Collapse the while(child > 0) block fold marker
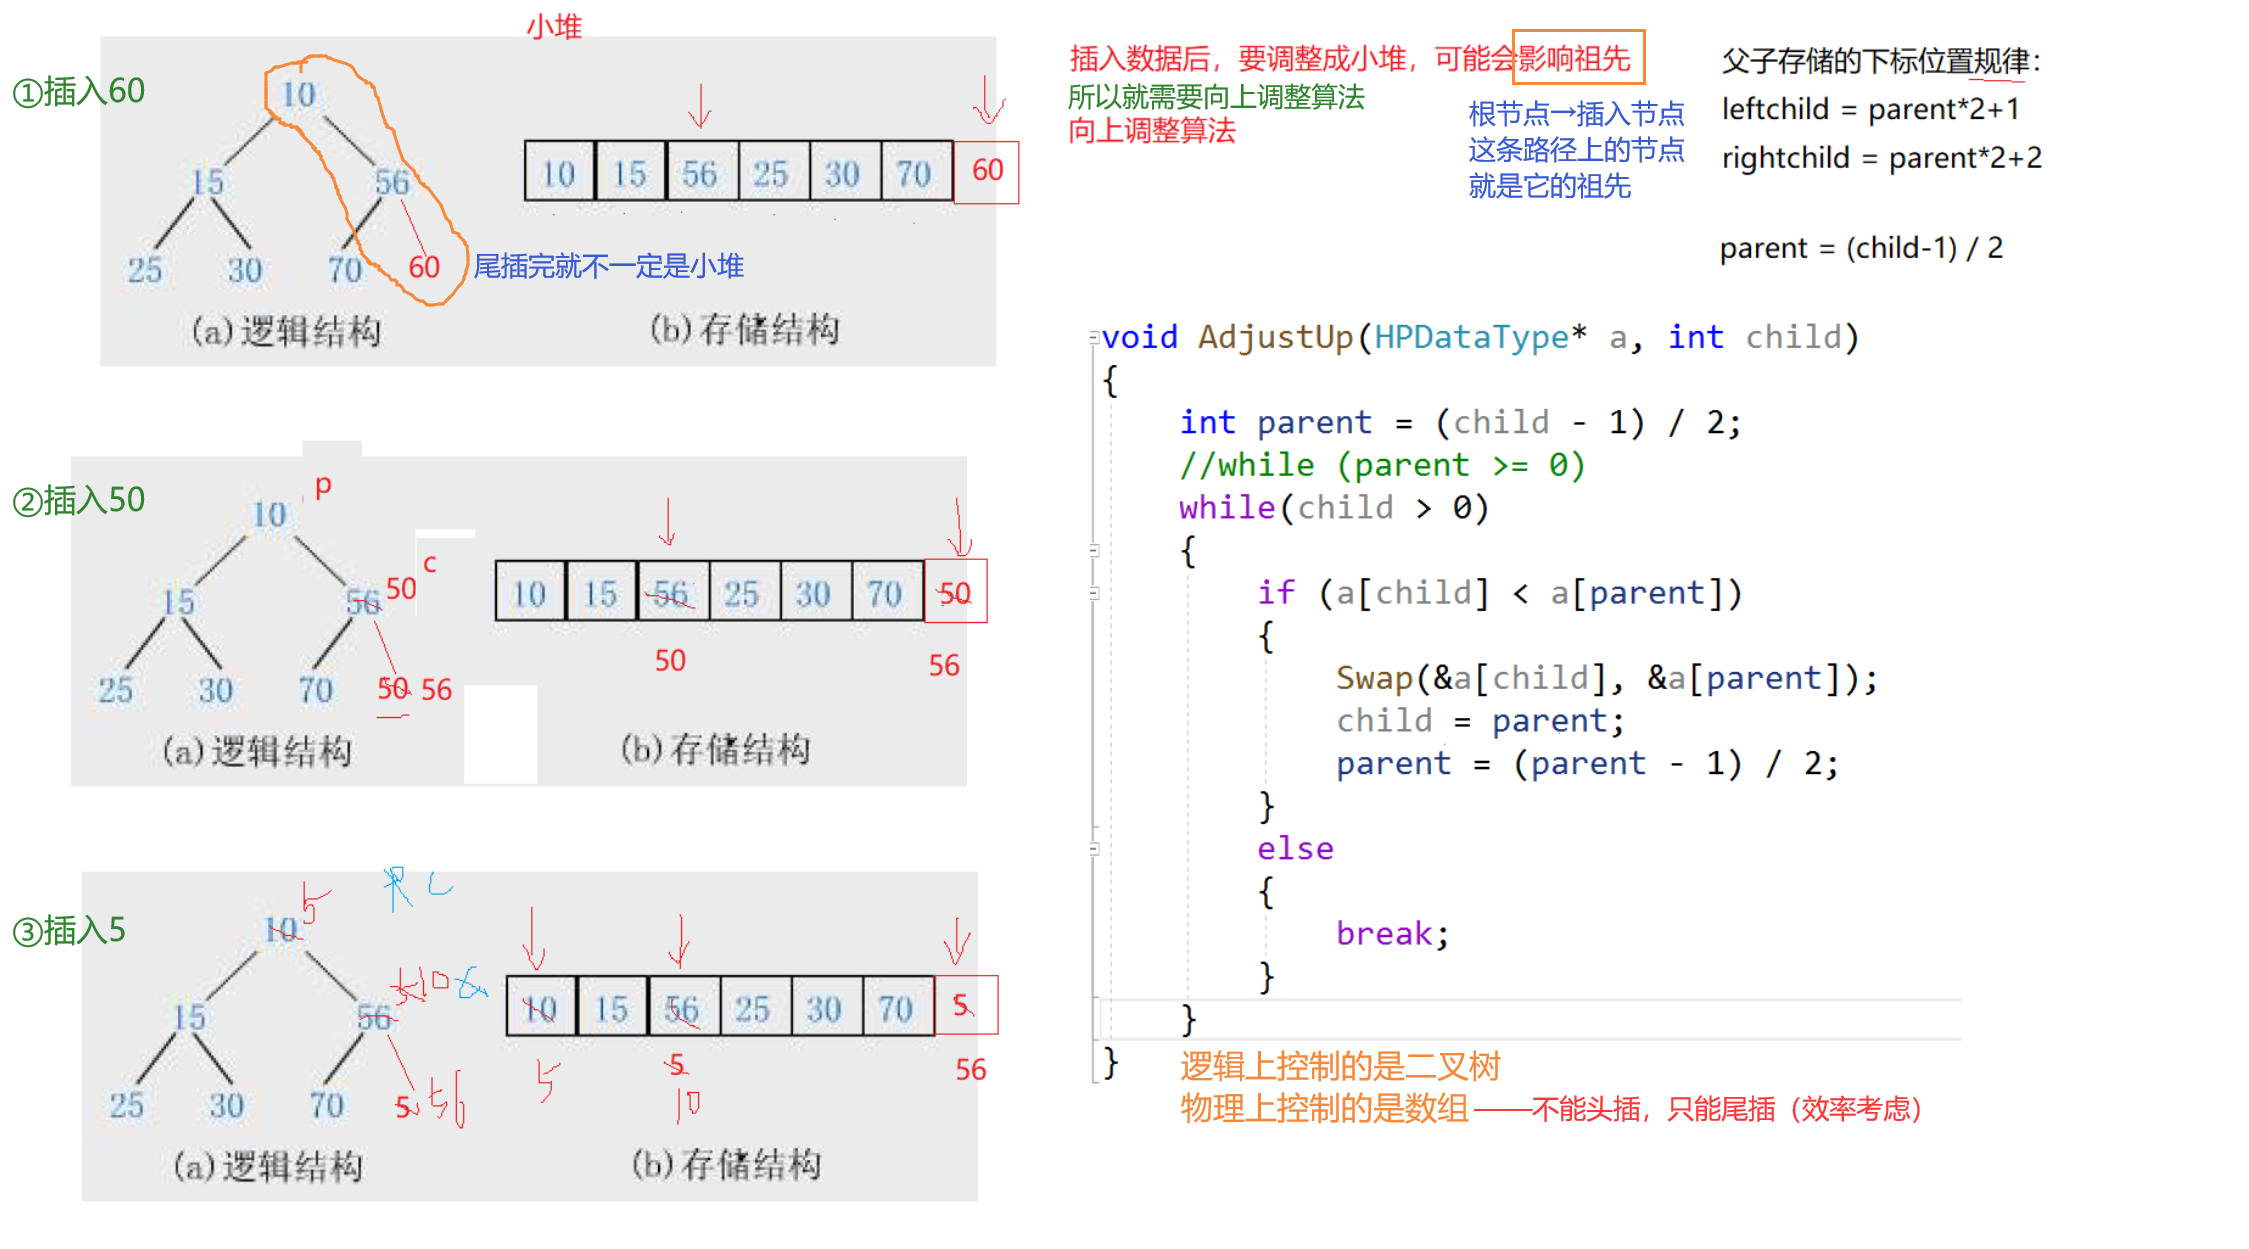 pyautogui.click(x=1093, y=550)
